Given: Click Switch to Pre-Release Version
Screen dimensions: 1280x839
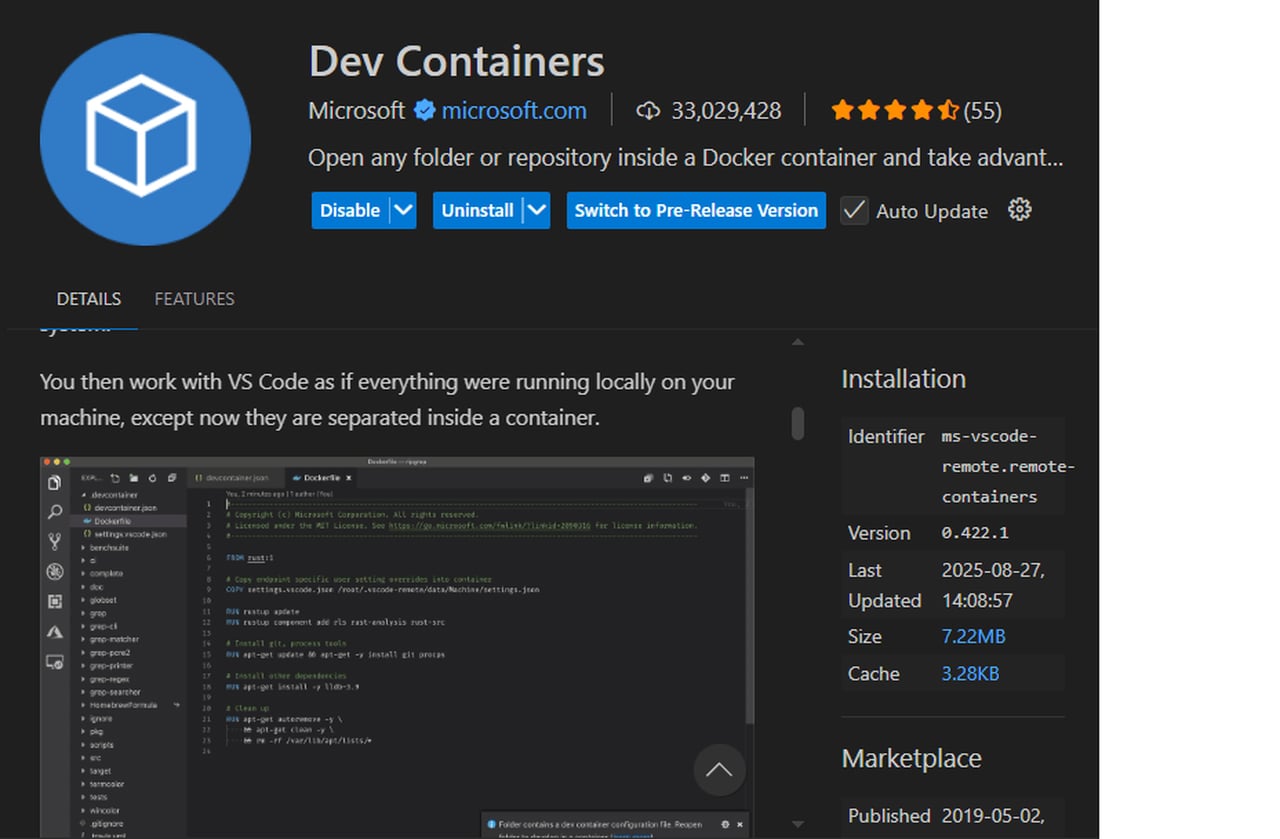Looking at the screenshot, I should [x=695, y=210].
